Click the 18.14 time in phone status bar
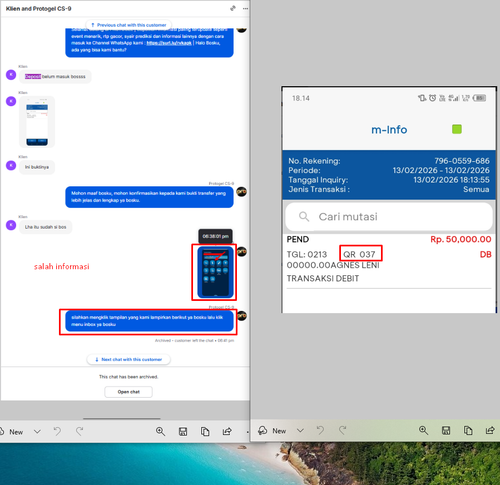Screen dimensions: 500x485 click(x=301, y=98)
